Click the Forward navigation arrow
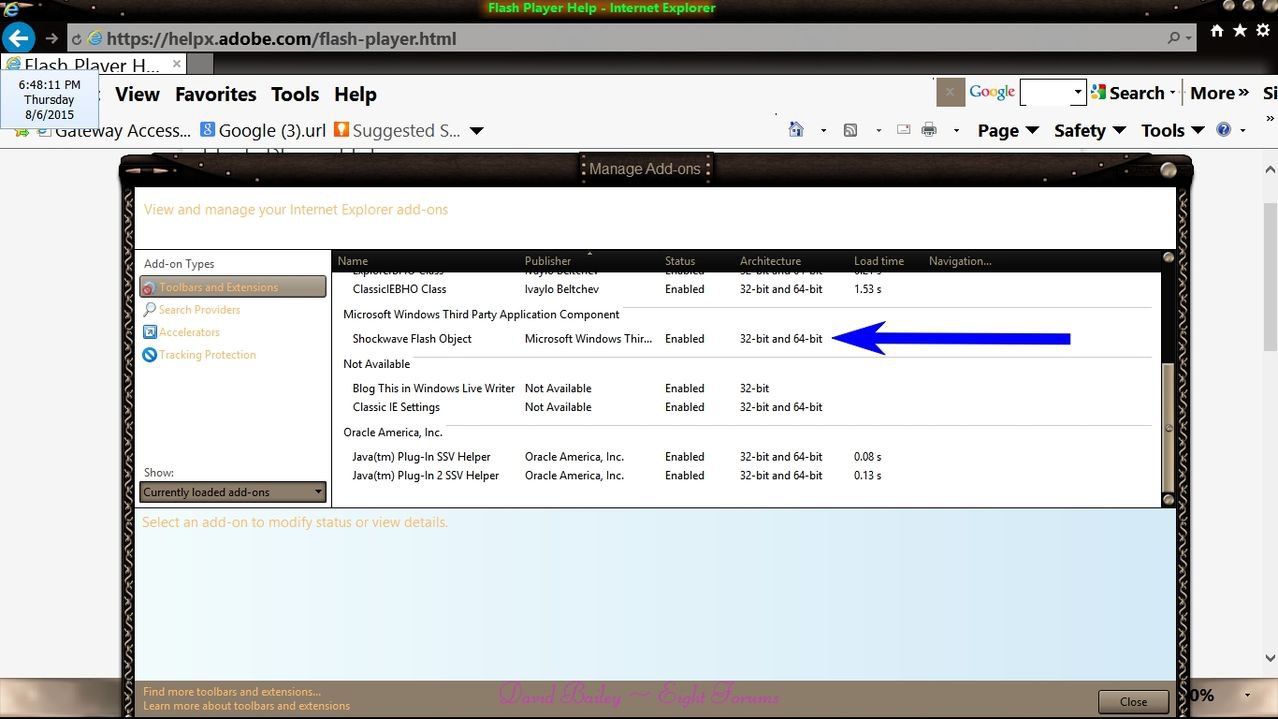 (51, 39)
